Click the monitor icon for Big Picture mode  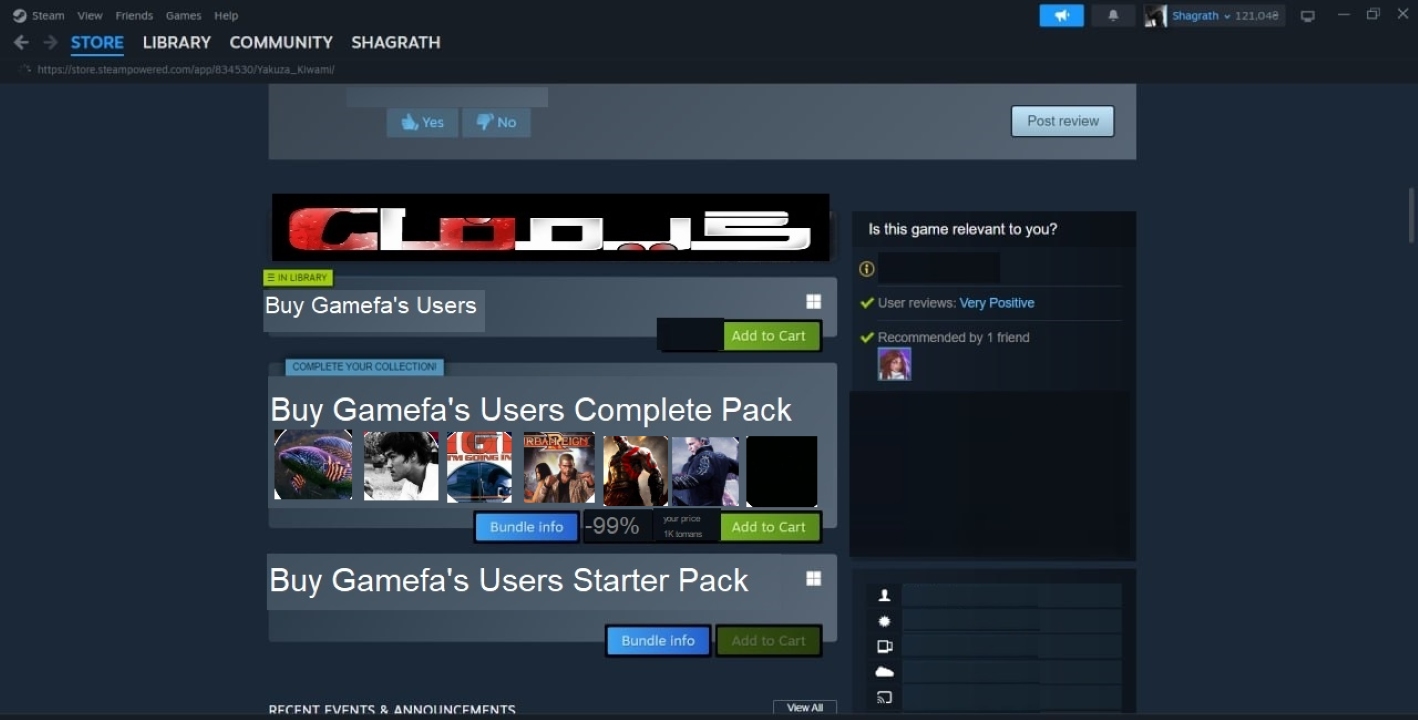[x=1307, y=16]
